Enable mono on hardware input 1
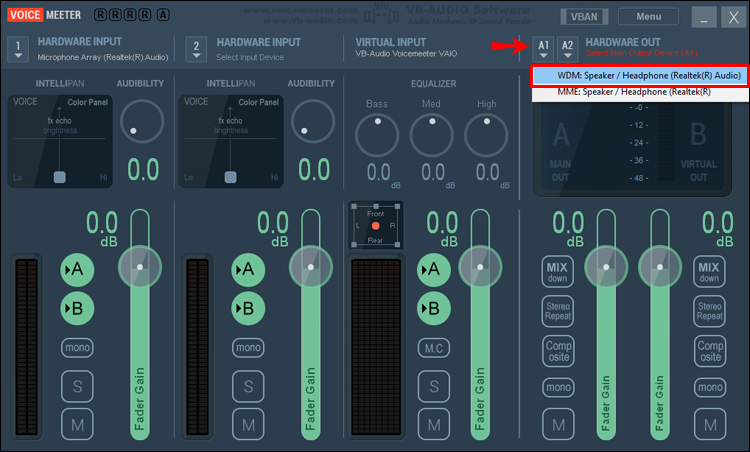750x452 pixels. tap(77, 348)
